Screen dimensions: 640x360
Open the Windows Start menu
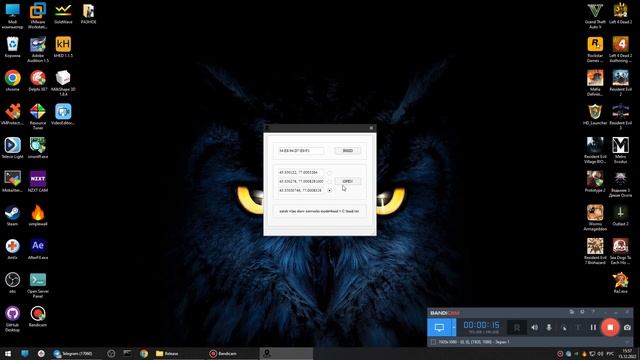8,353
